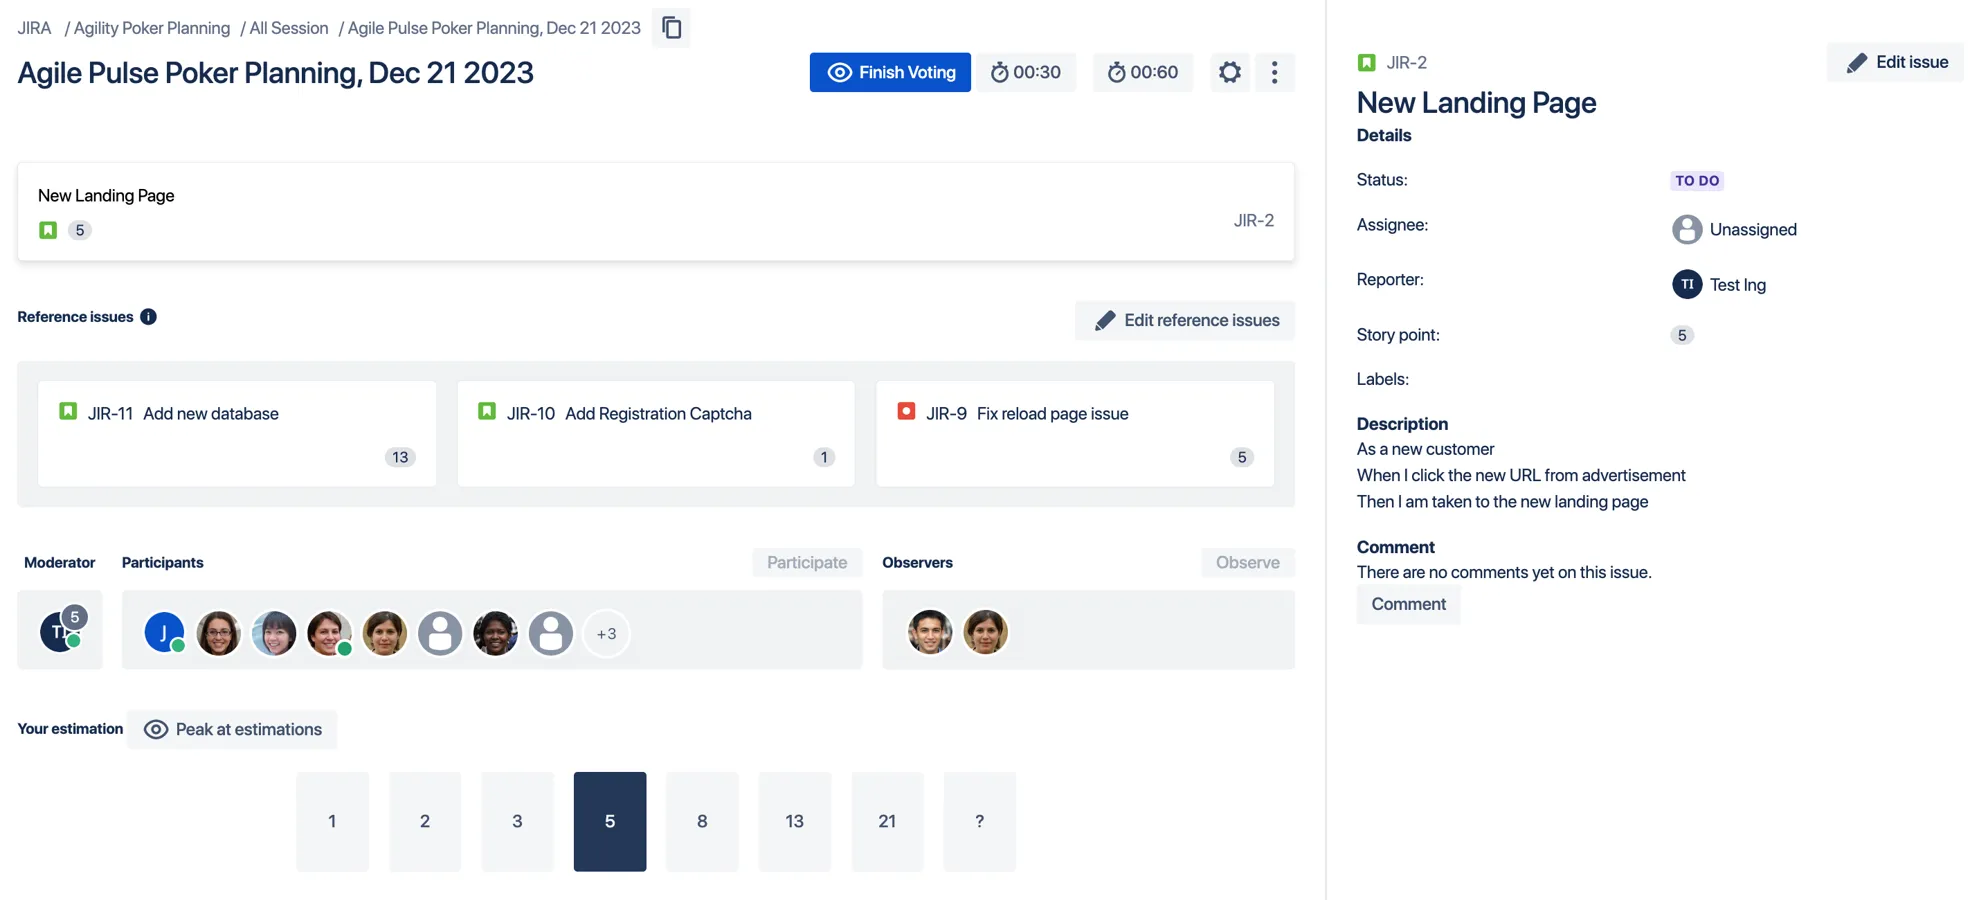
Task: Open the three-dot more options menu
Action: coord(1274,72)
